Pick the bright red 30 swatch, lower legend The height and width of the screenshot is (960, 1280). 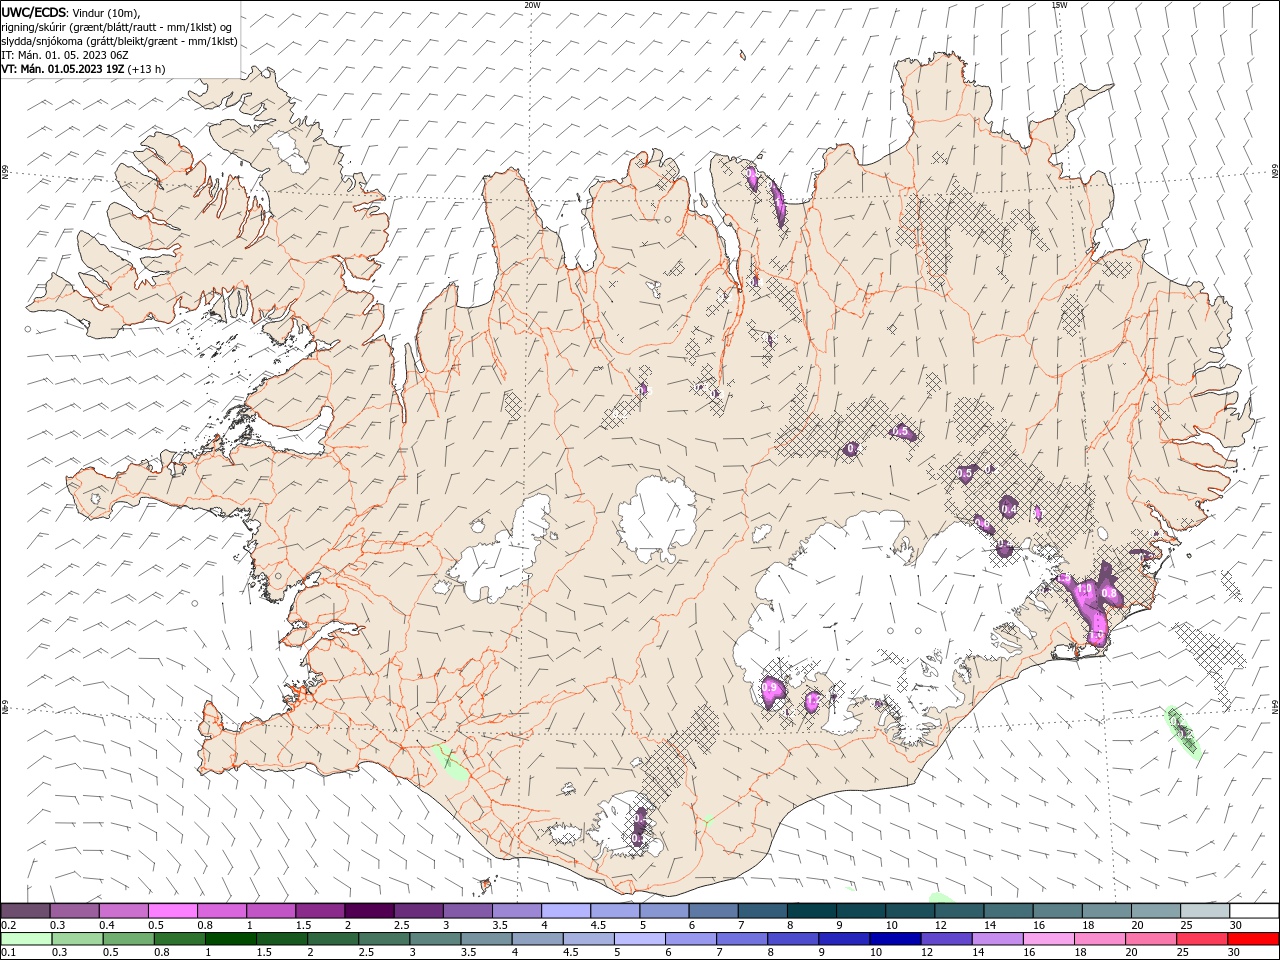[1252, 939]
